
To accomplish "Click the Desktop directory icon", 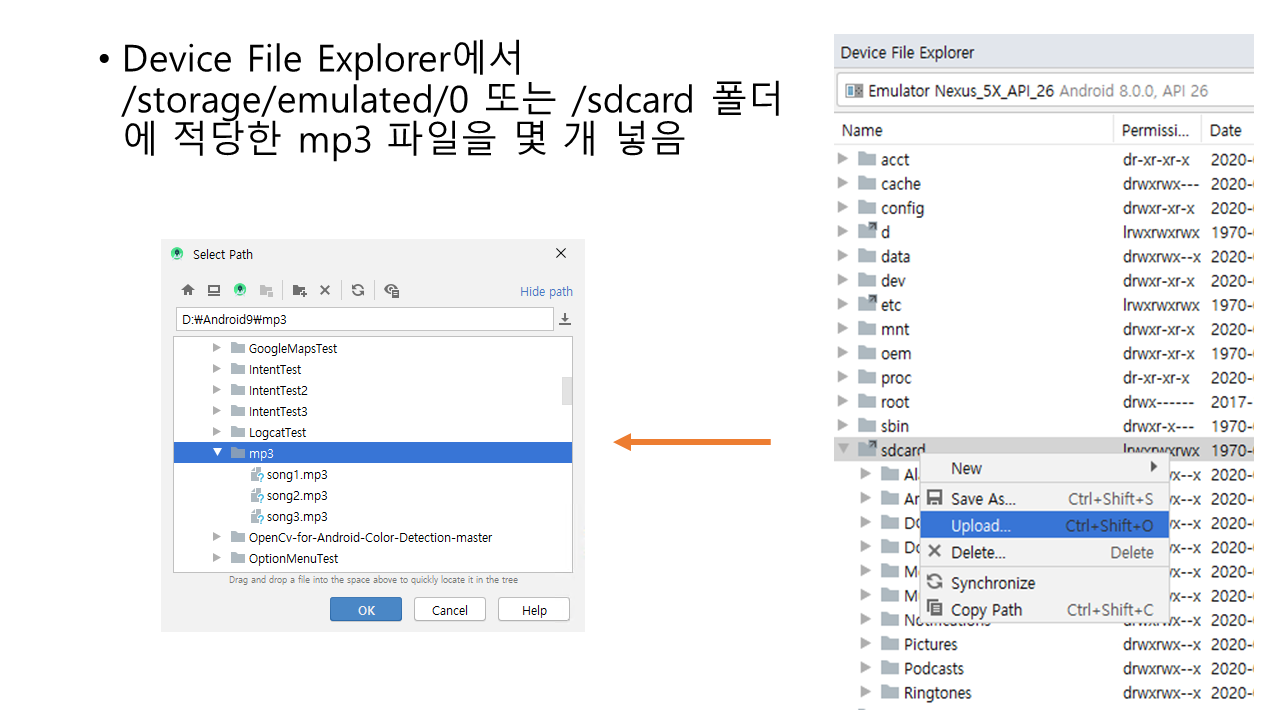I will click(214, 290).
